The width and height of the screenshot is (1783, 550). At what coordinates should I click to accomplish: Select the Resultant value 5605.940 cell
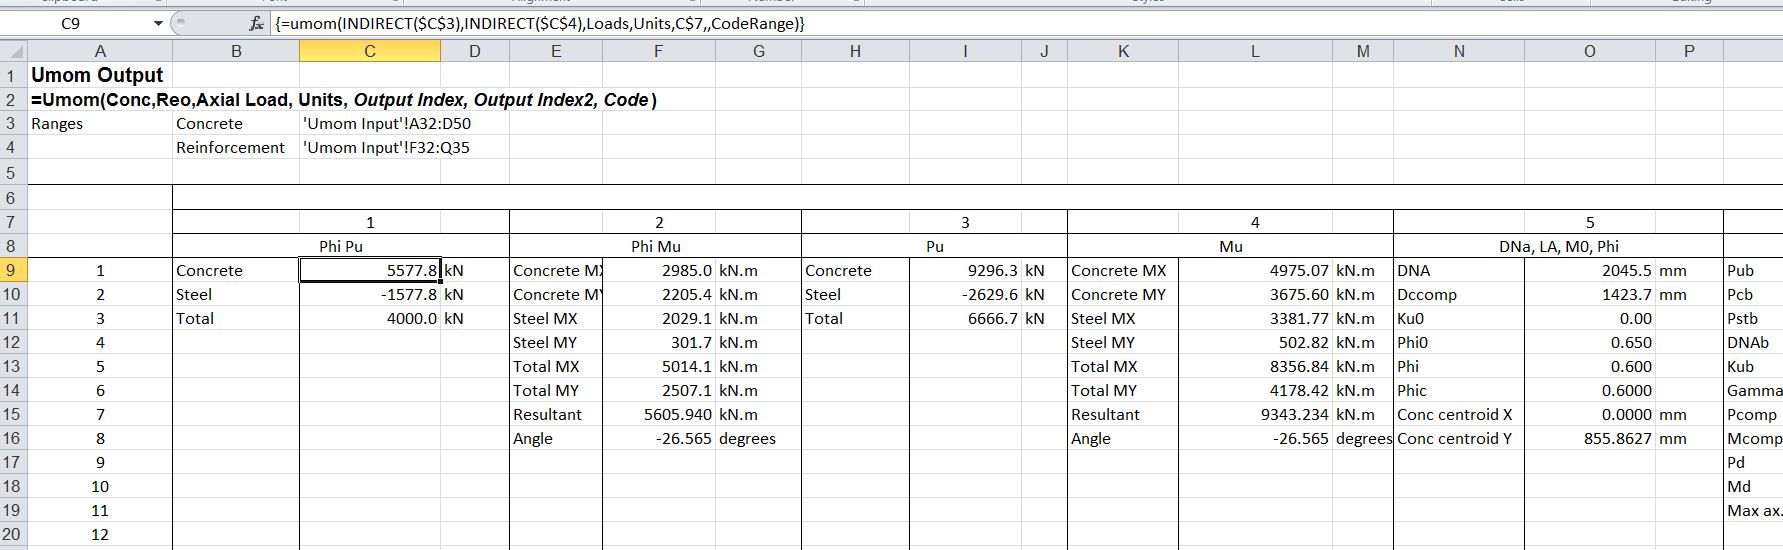[659, 414]
